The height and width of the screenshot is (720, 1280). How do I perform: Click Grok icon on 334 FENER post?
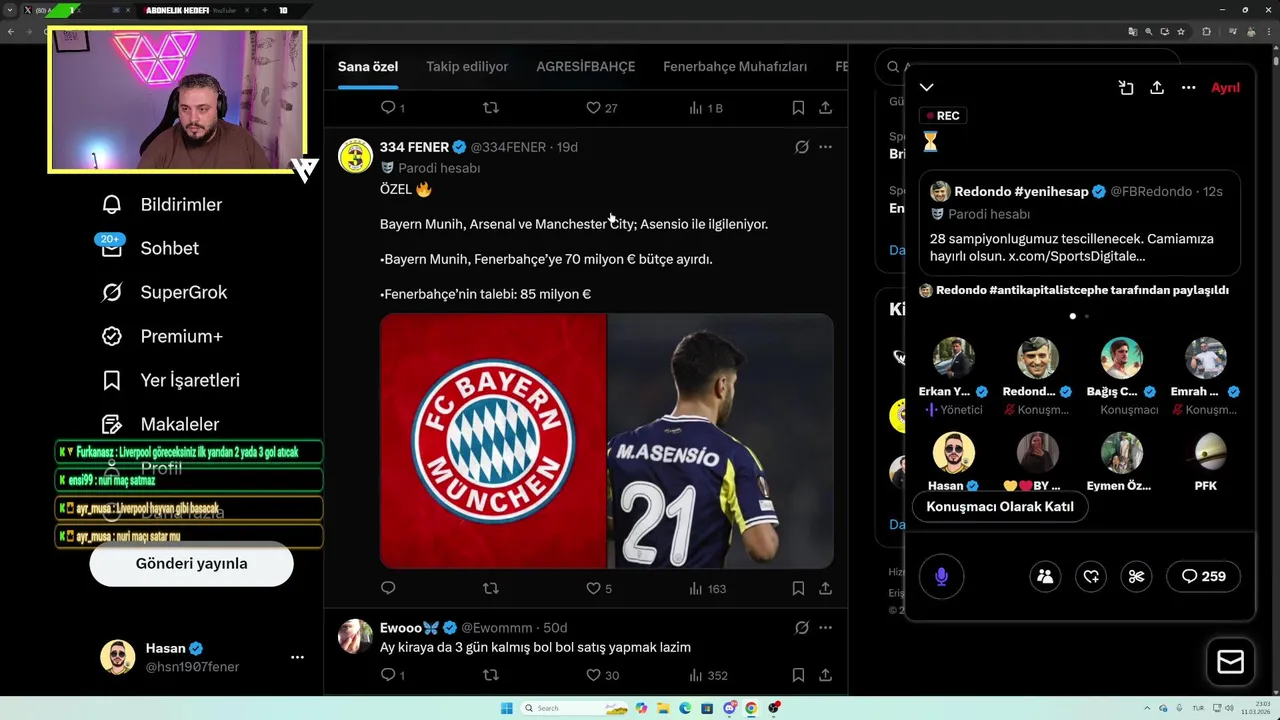point(801,147)
